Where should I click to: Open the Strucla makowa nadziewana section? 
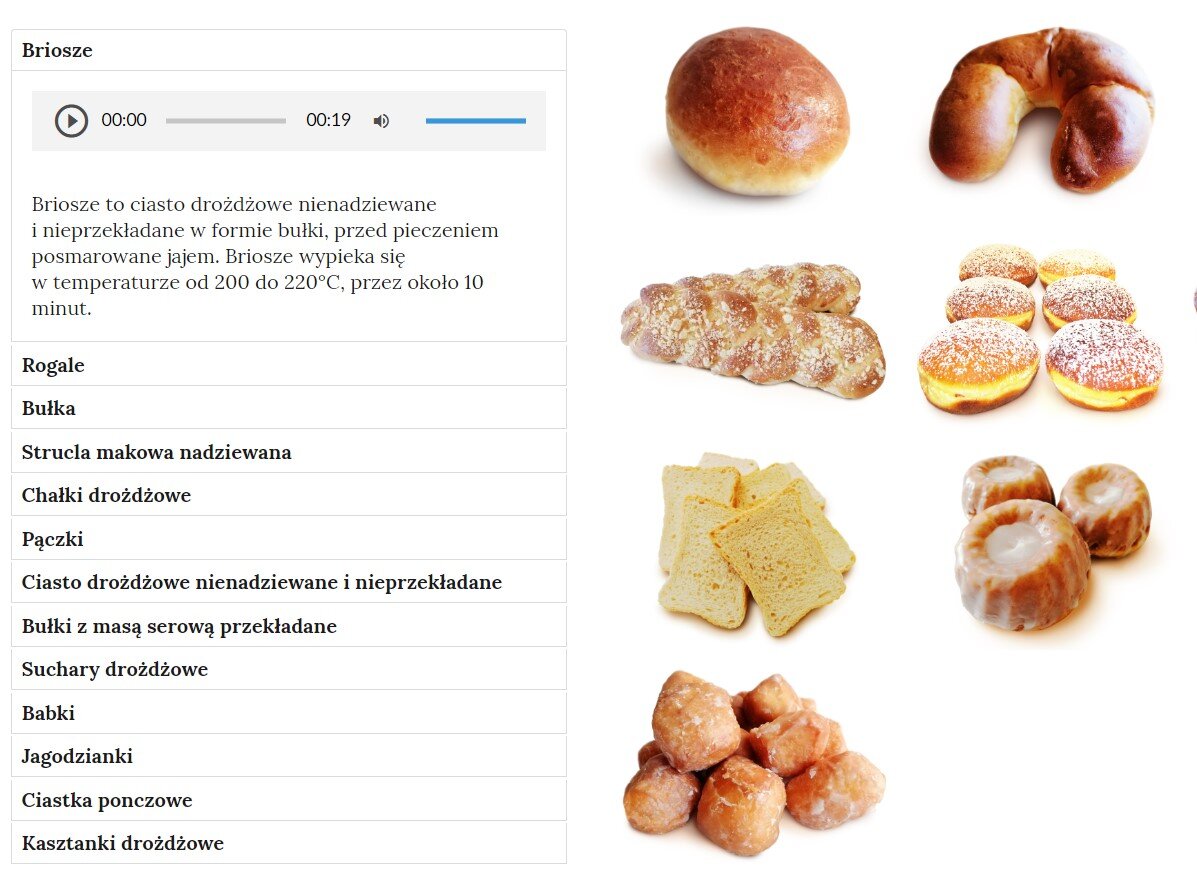click(289, 452)
